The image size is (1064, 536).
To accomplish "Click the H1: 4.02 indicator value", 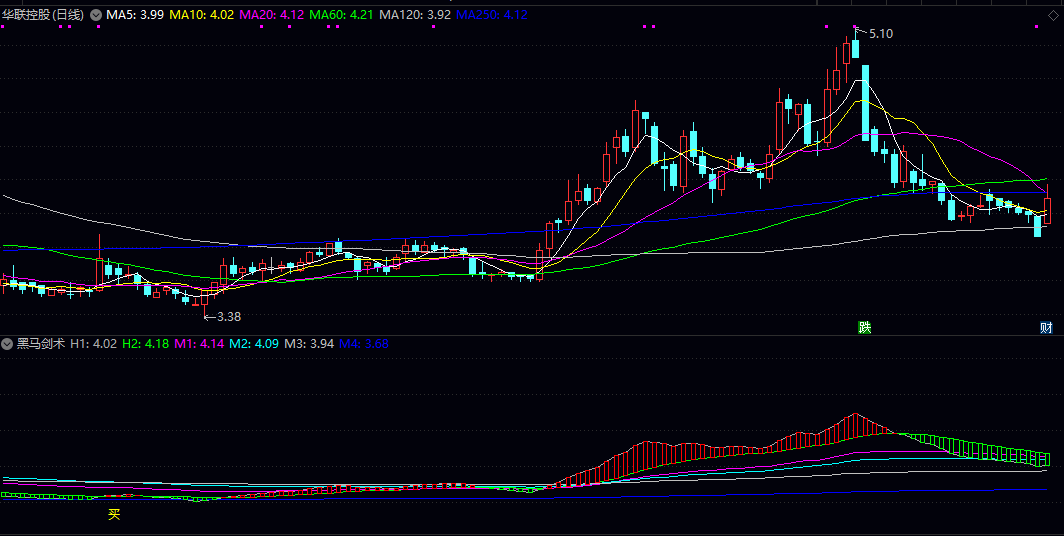I will click(93, 343).
